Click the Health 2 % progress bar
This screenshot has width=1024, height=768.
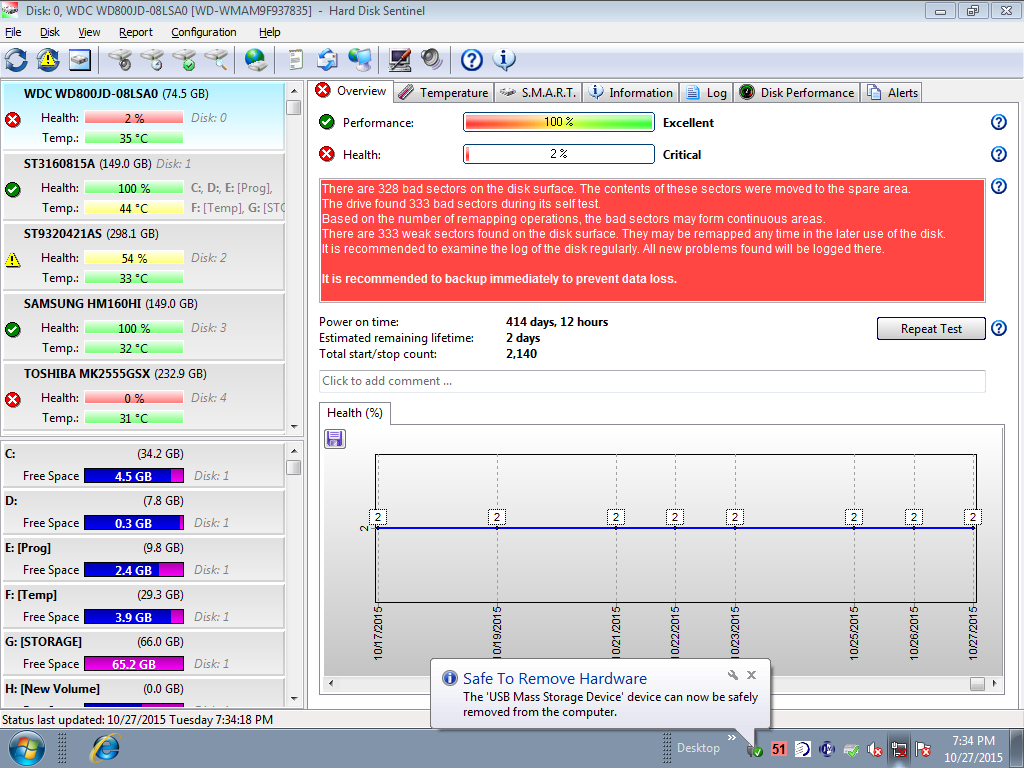pyautogui.click(x=558, y=154)
